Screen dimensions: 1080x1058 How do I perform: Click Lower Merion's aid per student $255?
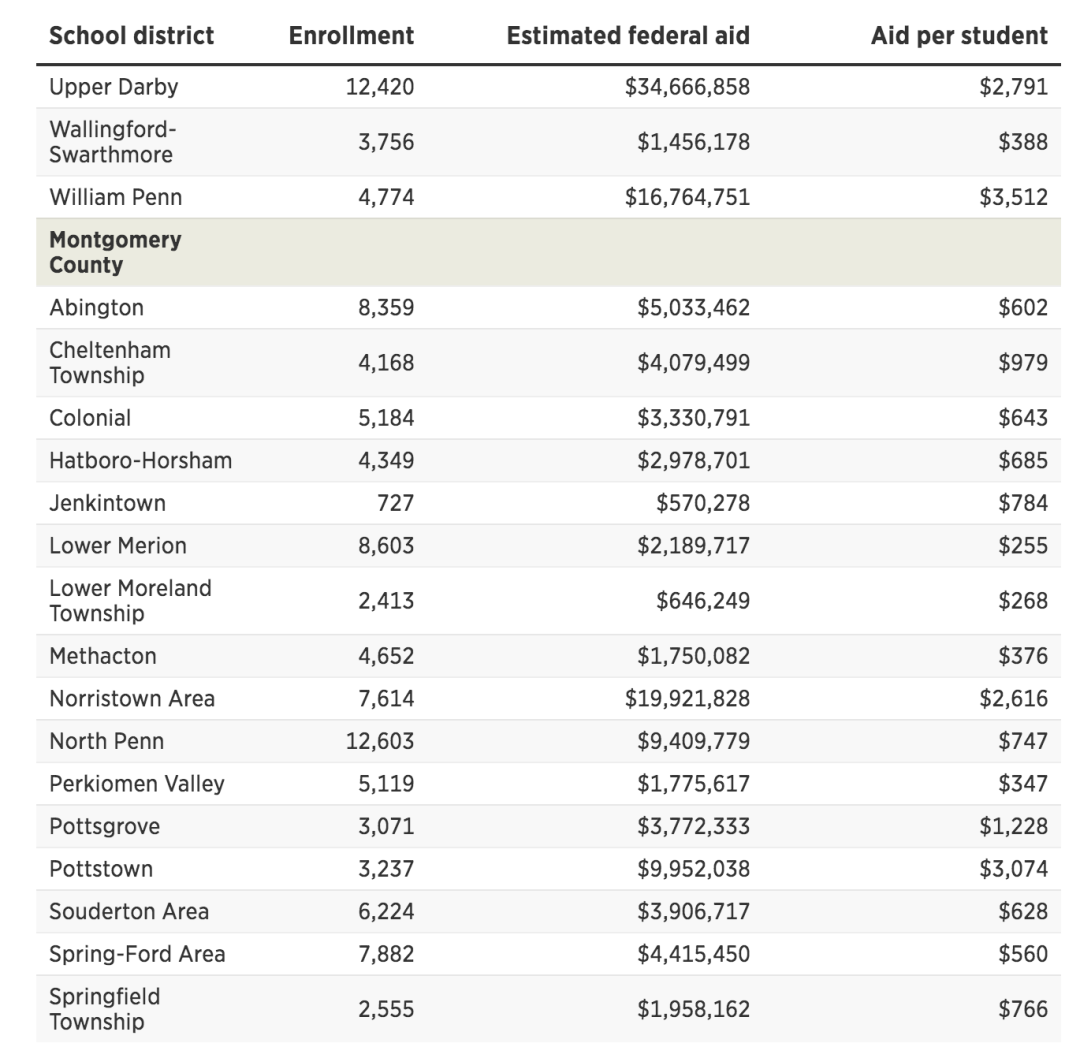click(1022, 546)
